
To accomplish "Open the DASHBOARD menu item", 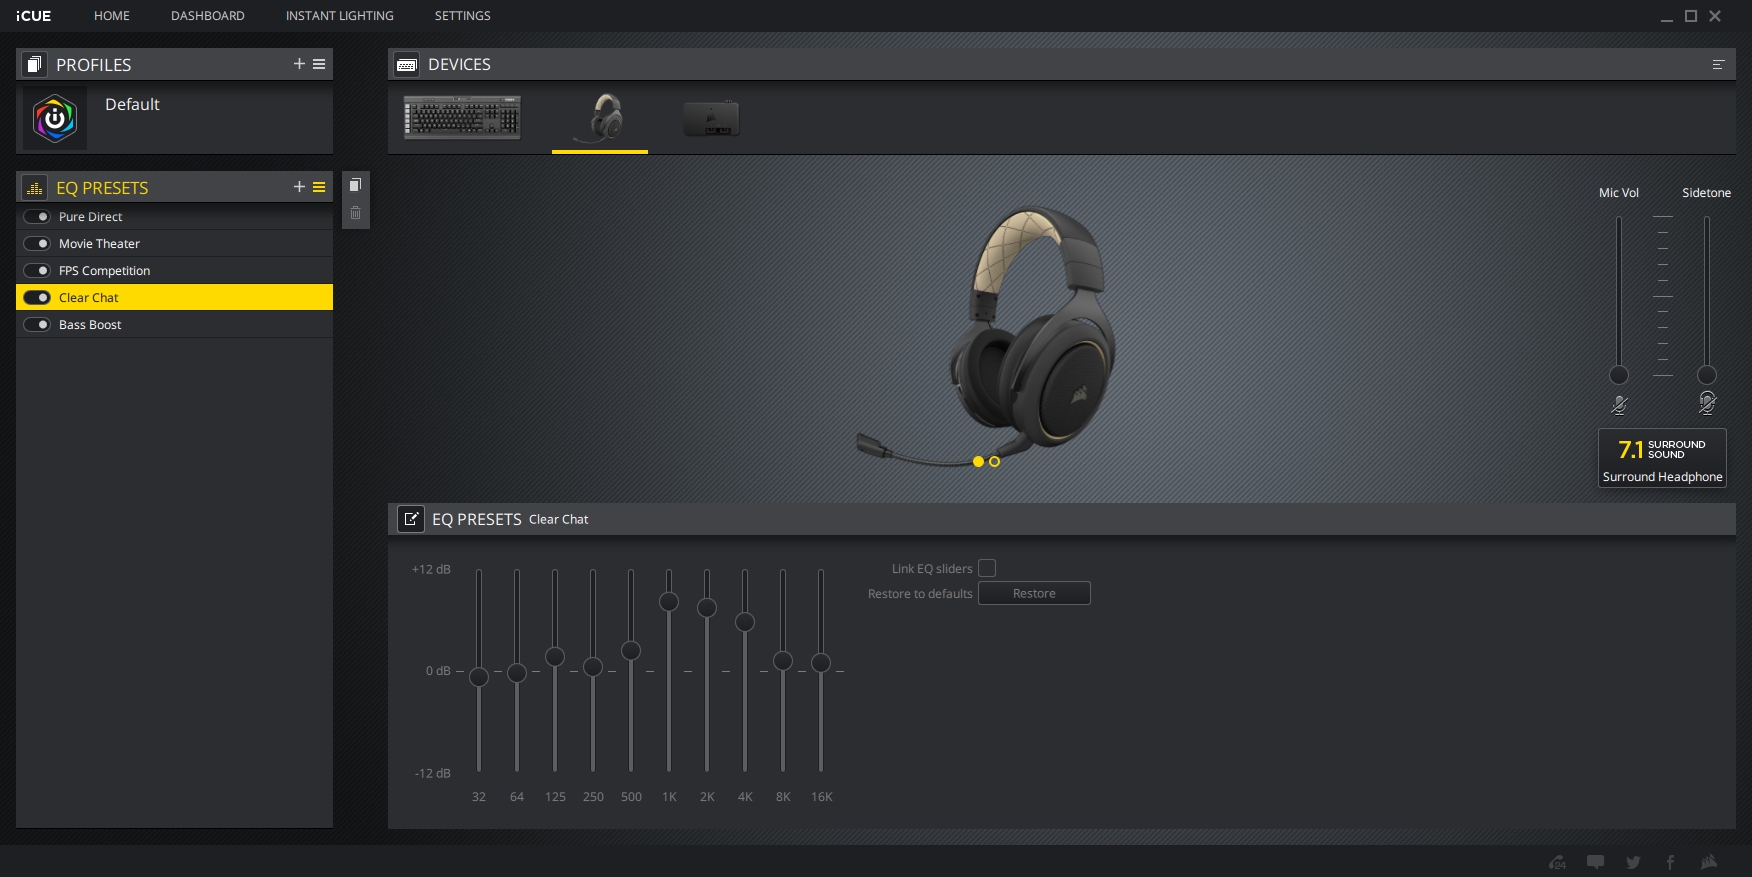I will click(207, 16).
